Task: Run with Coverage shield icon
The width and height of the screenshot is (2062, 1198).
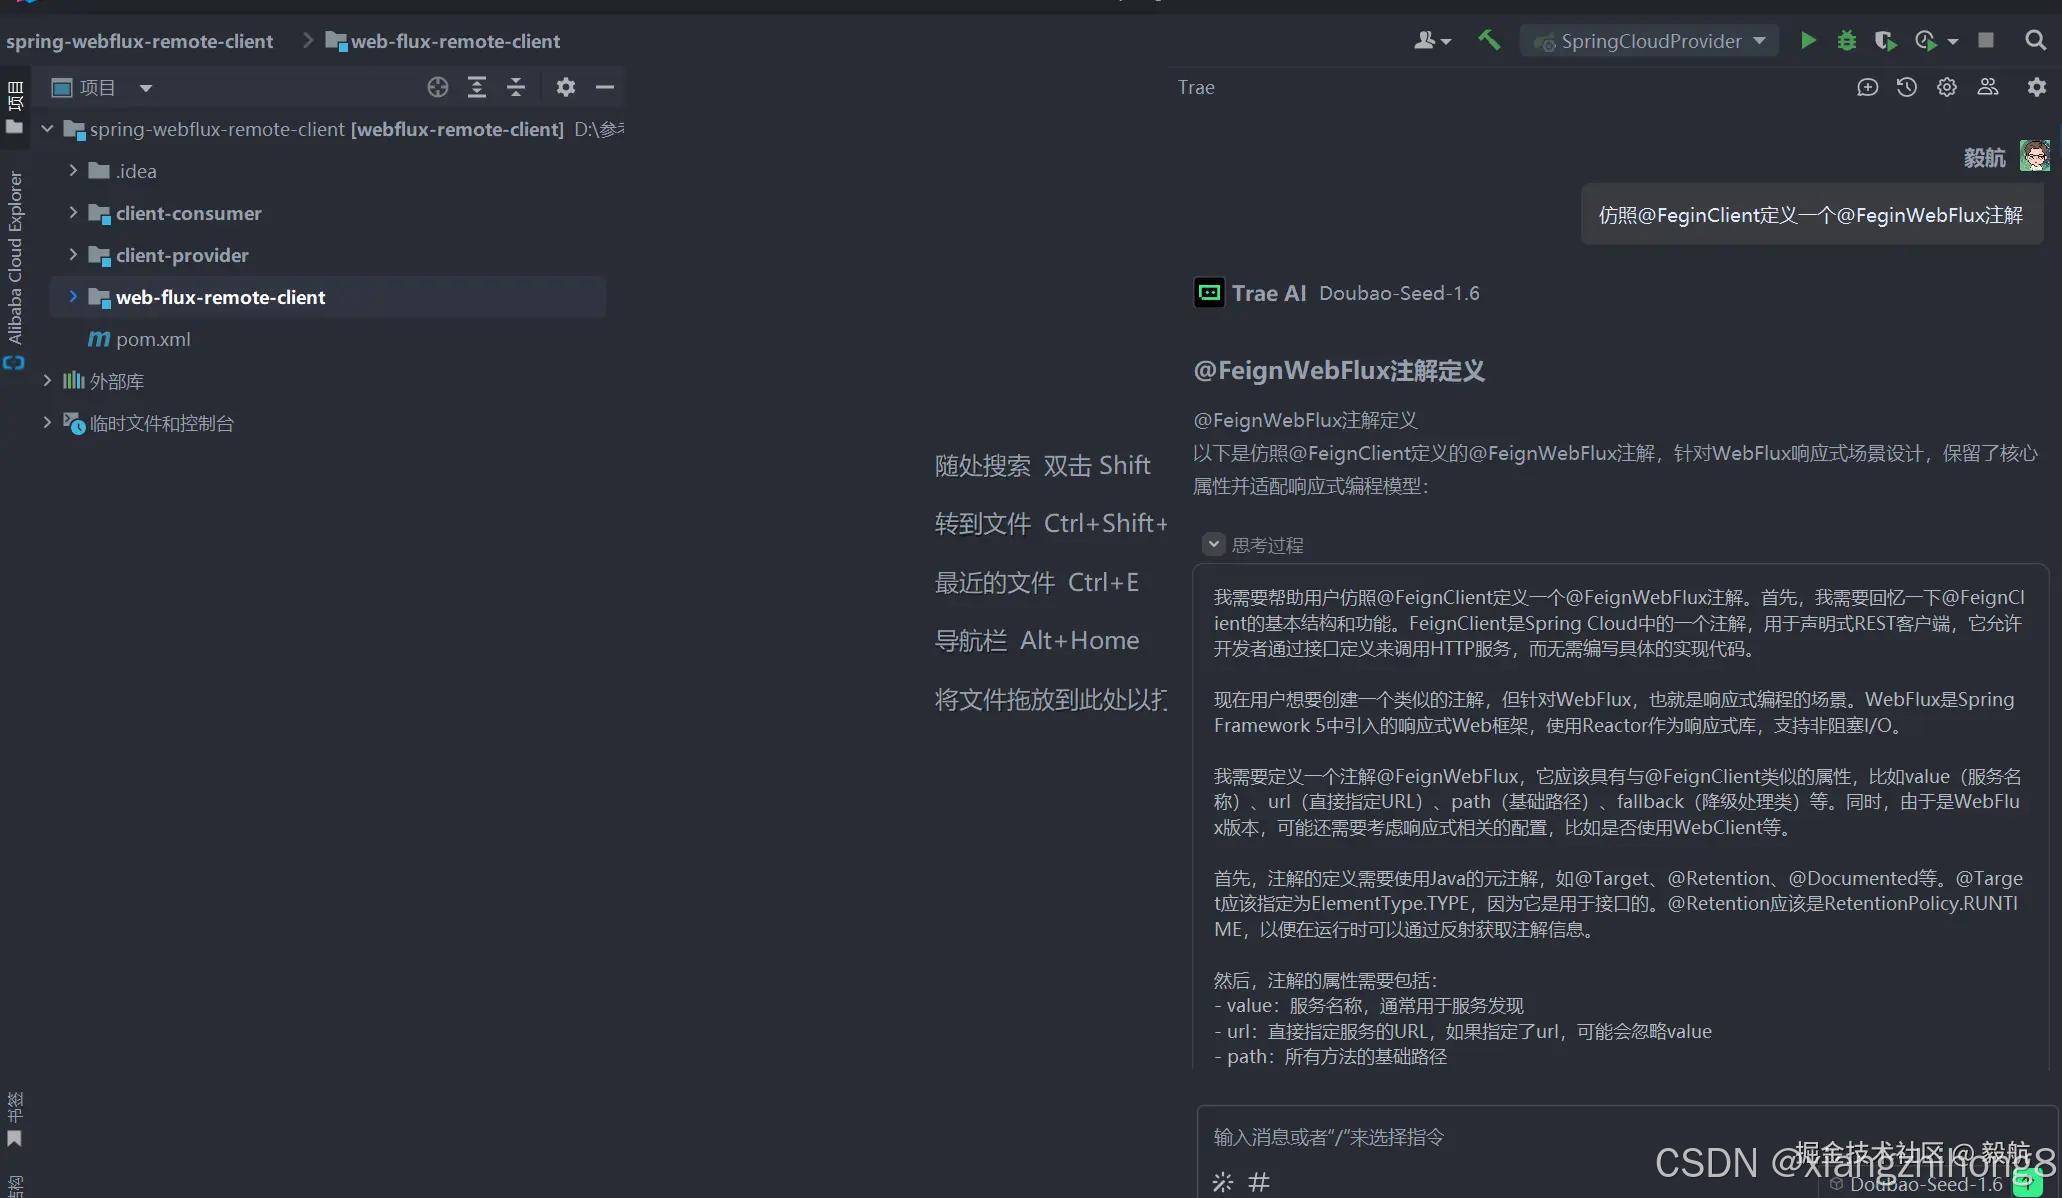Action: pos(1885,41)
